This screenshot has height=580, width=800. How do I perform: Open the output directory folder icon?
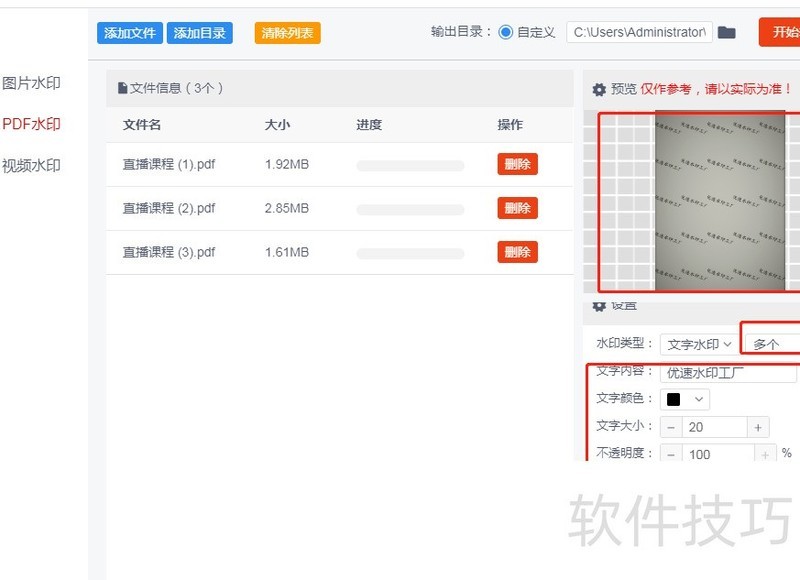click(x=727, y=33)
